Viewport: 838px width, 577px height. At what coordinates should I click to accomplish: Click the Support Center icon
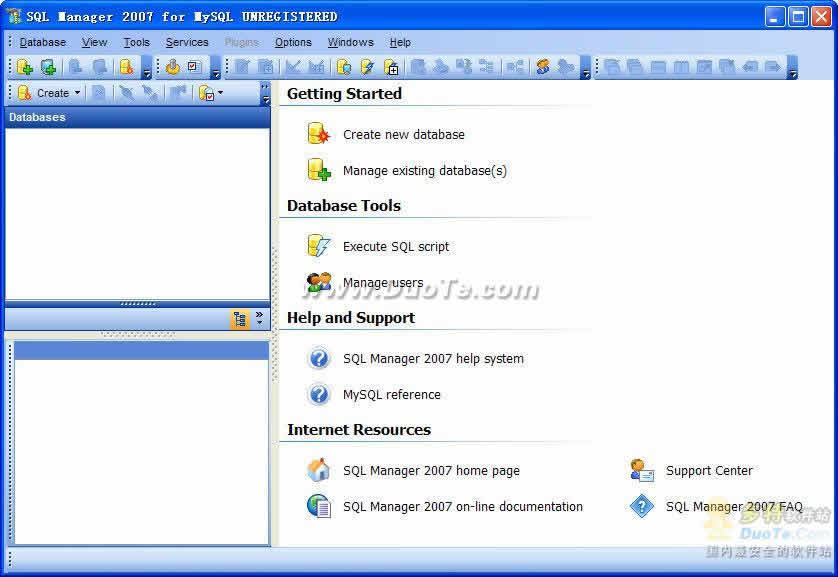642,470
